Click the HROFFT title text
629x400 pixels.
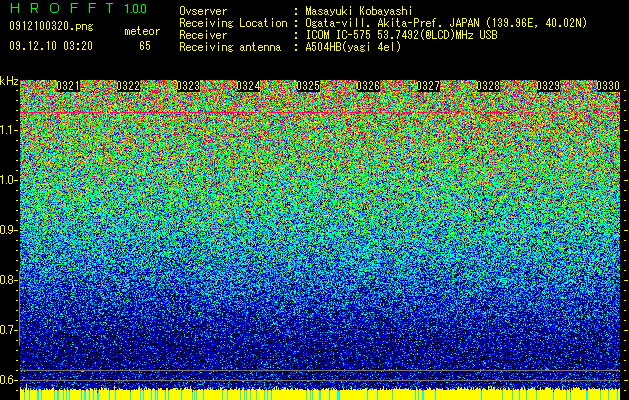[62, 8]
